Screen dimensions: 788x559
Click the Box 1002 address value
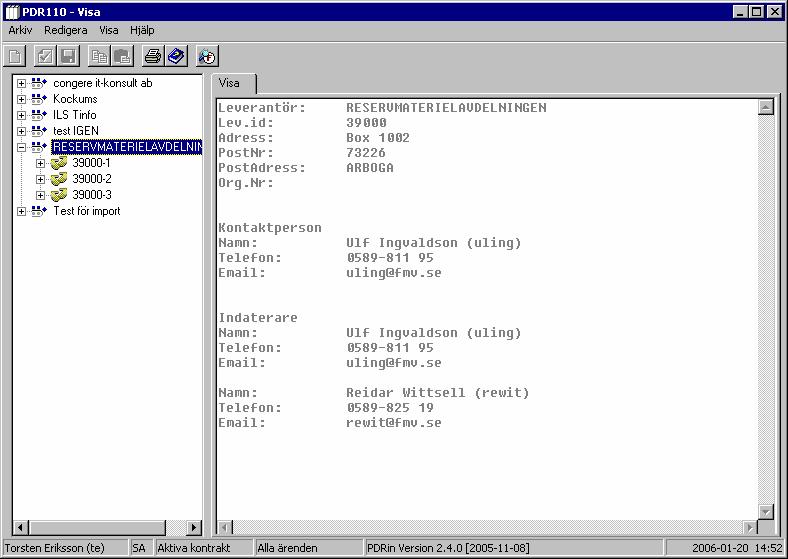click(378, 138)
